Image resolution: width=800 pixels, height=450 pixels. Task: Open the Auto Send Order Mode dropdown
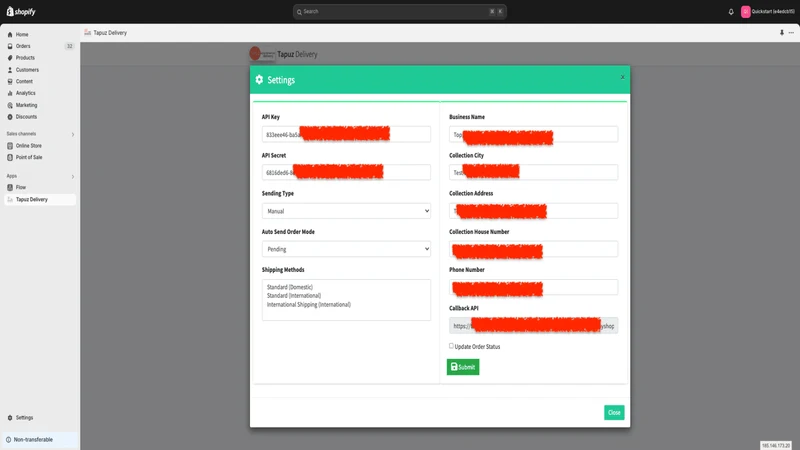[x=346, y=249]
